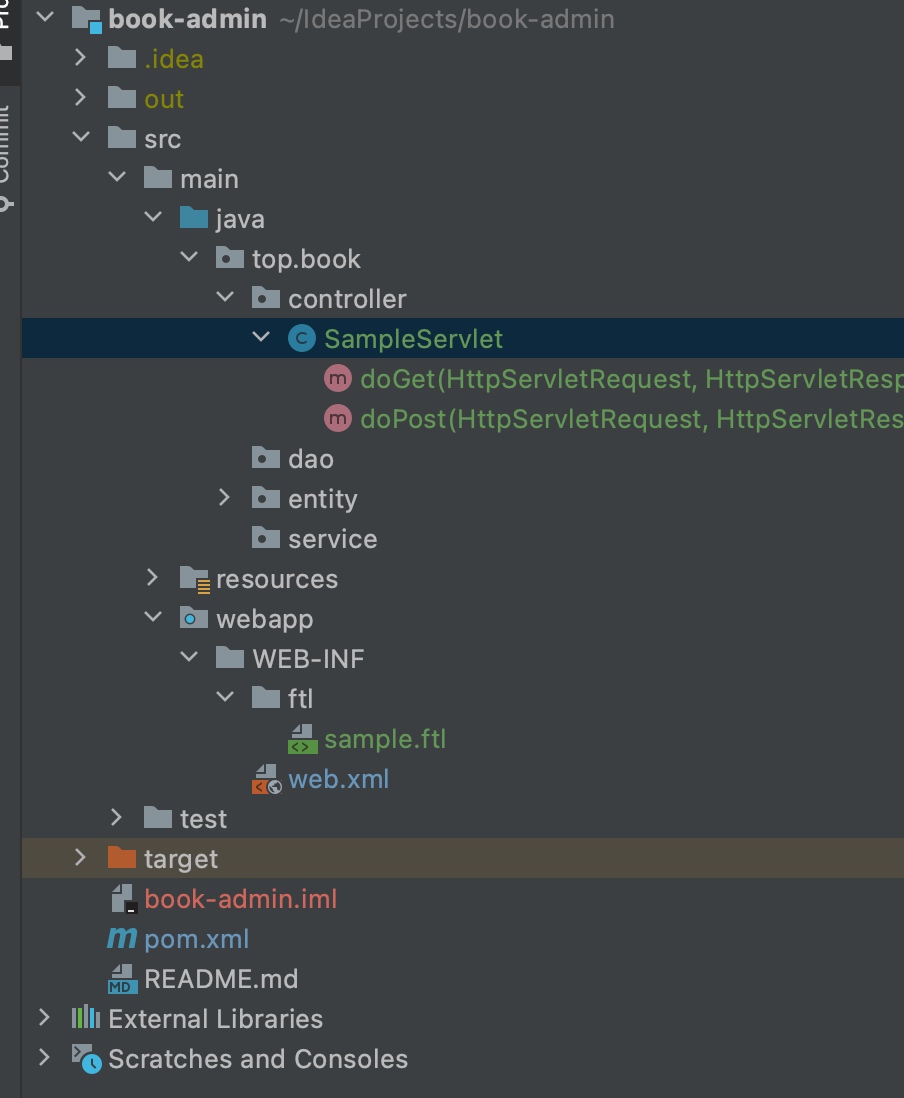This screenshot has width=904, height=1098.
Task: Select the service package
Action: (x=332, y=539)
